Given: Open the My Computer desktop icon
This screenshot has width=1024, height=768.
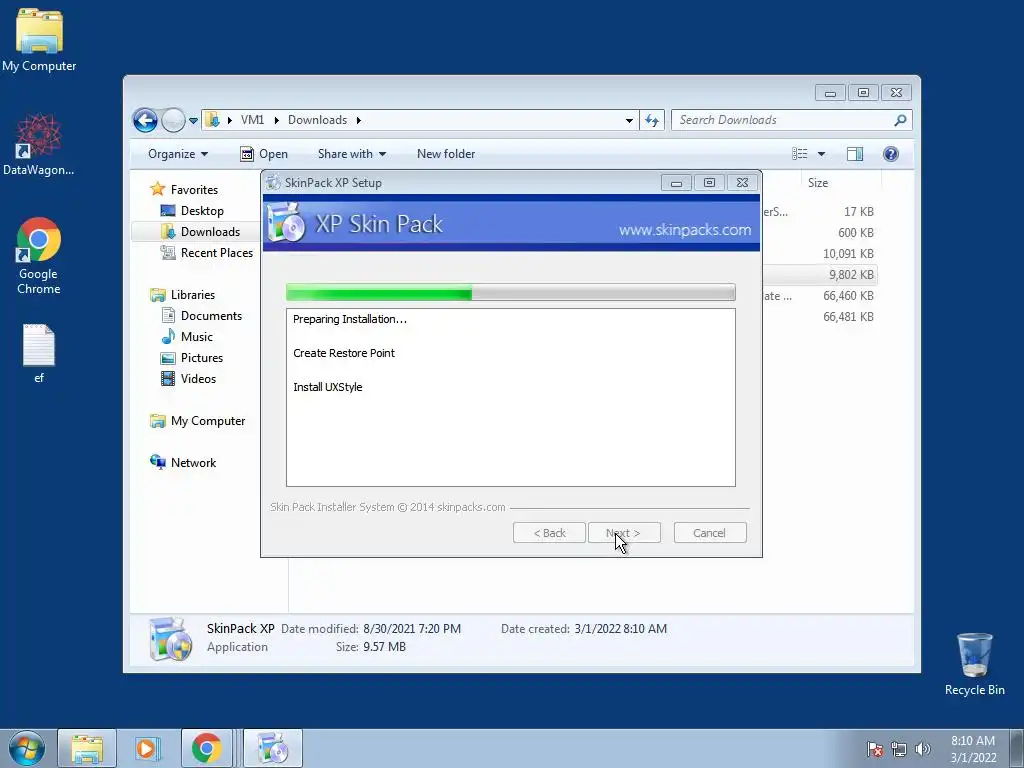Looking at the screenshot, I should coord(39,39).
